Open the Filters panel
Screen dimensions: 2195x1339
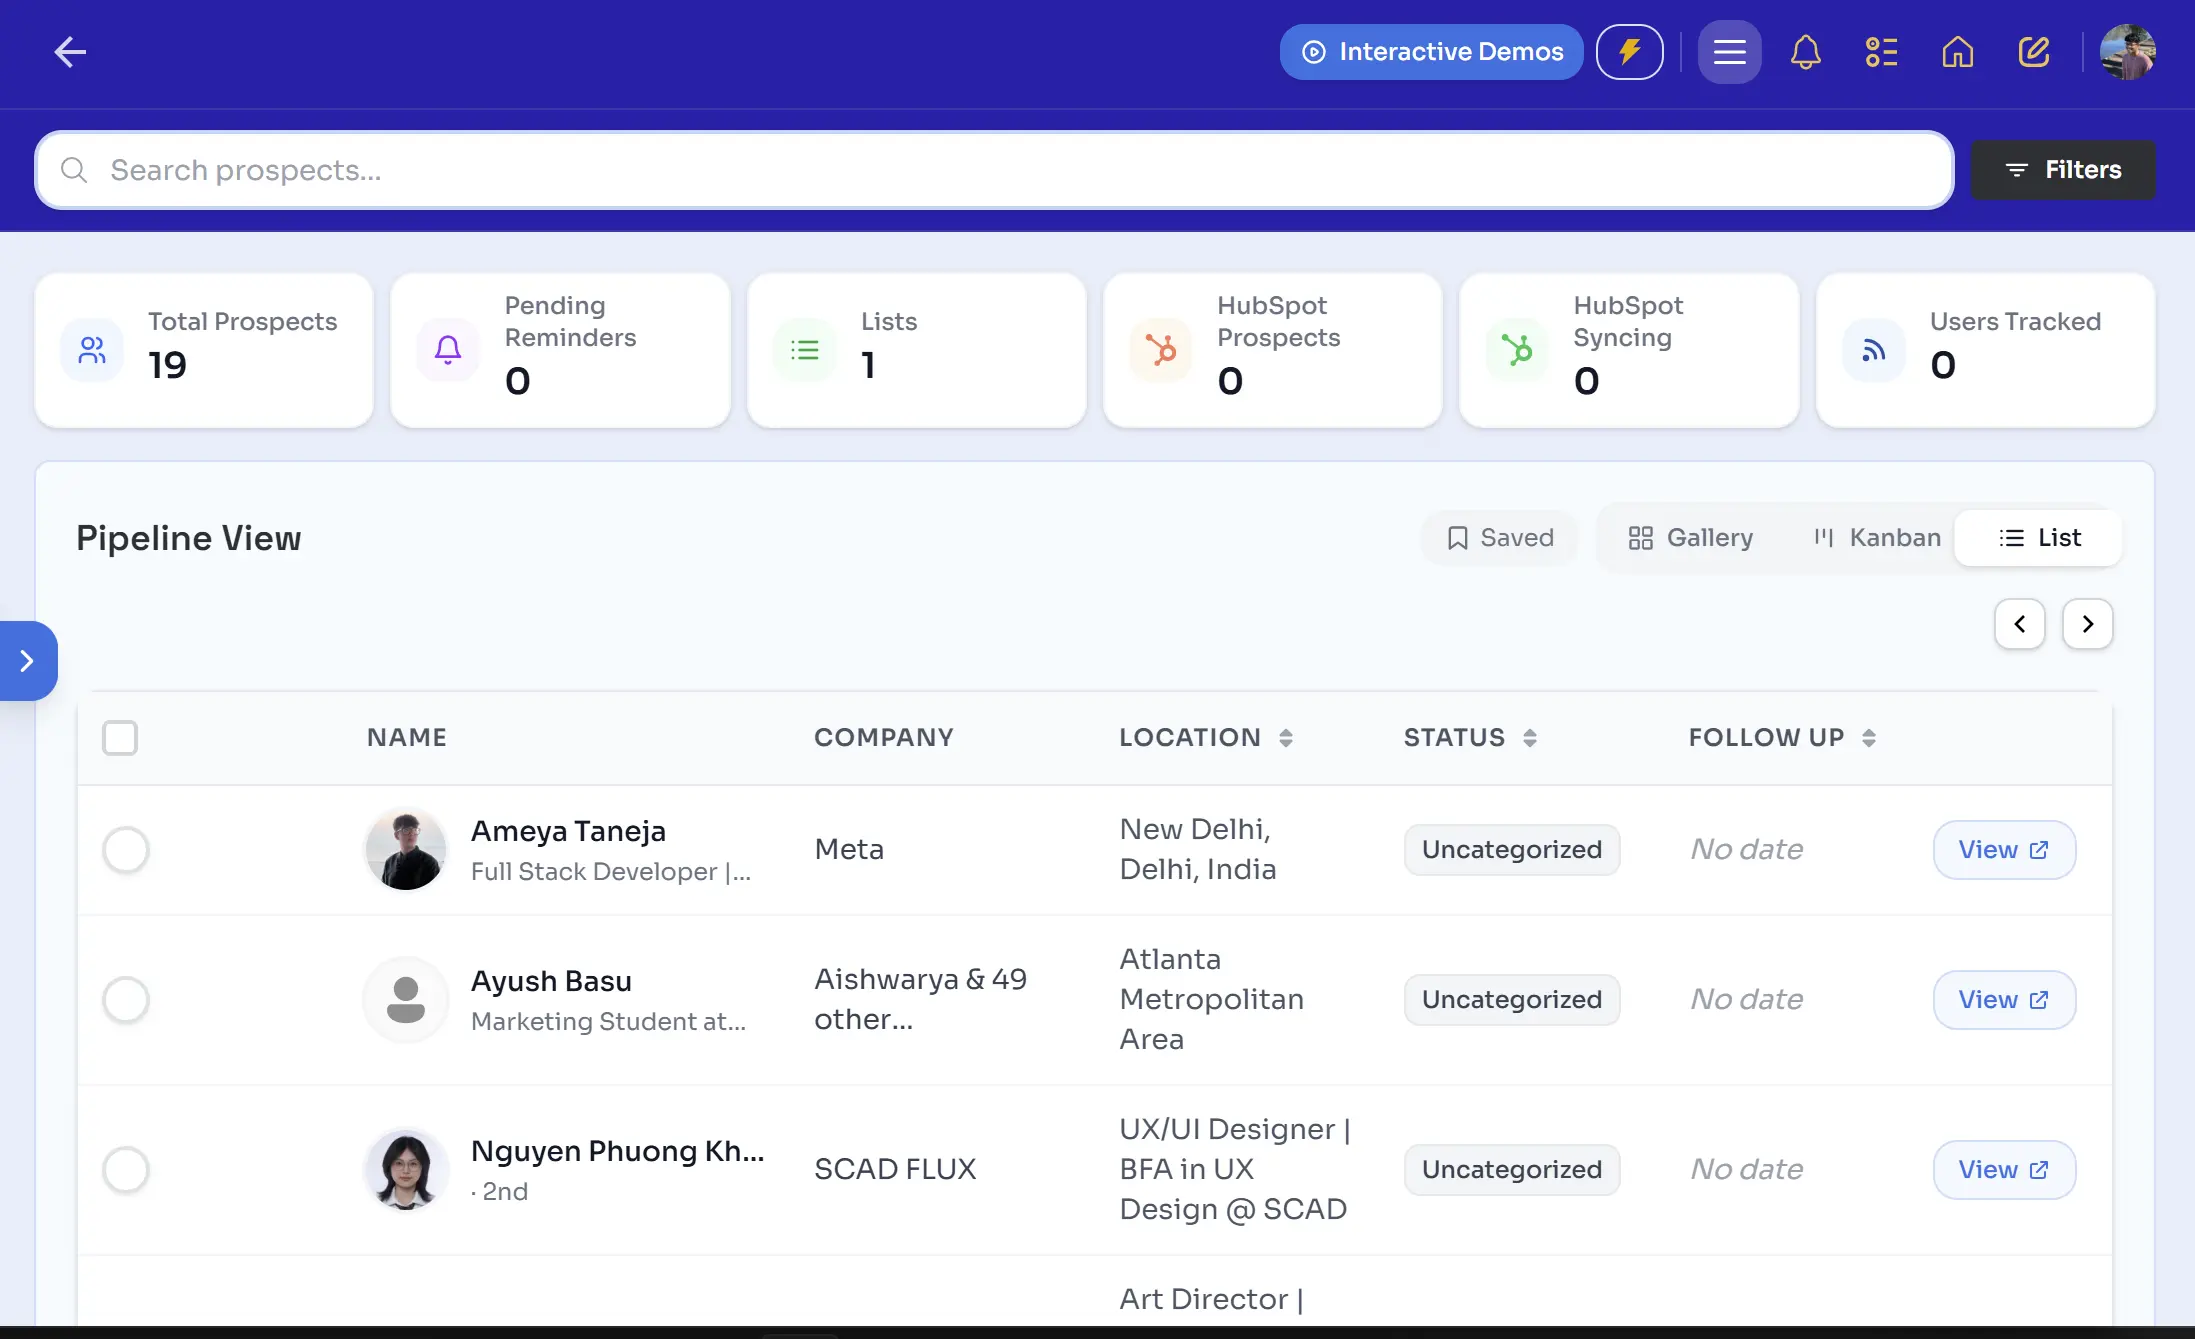[x=2061, y=170]
